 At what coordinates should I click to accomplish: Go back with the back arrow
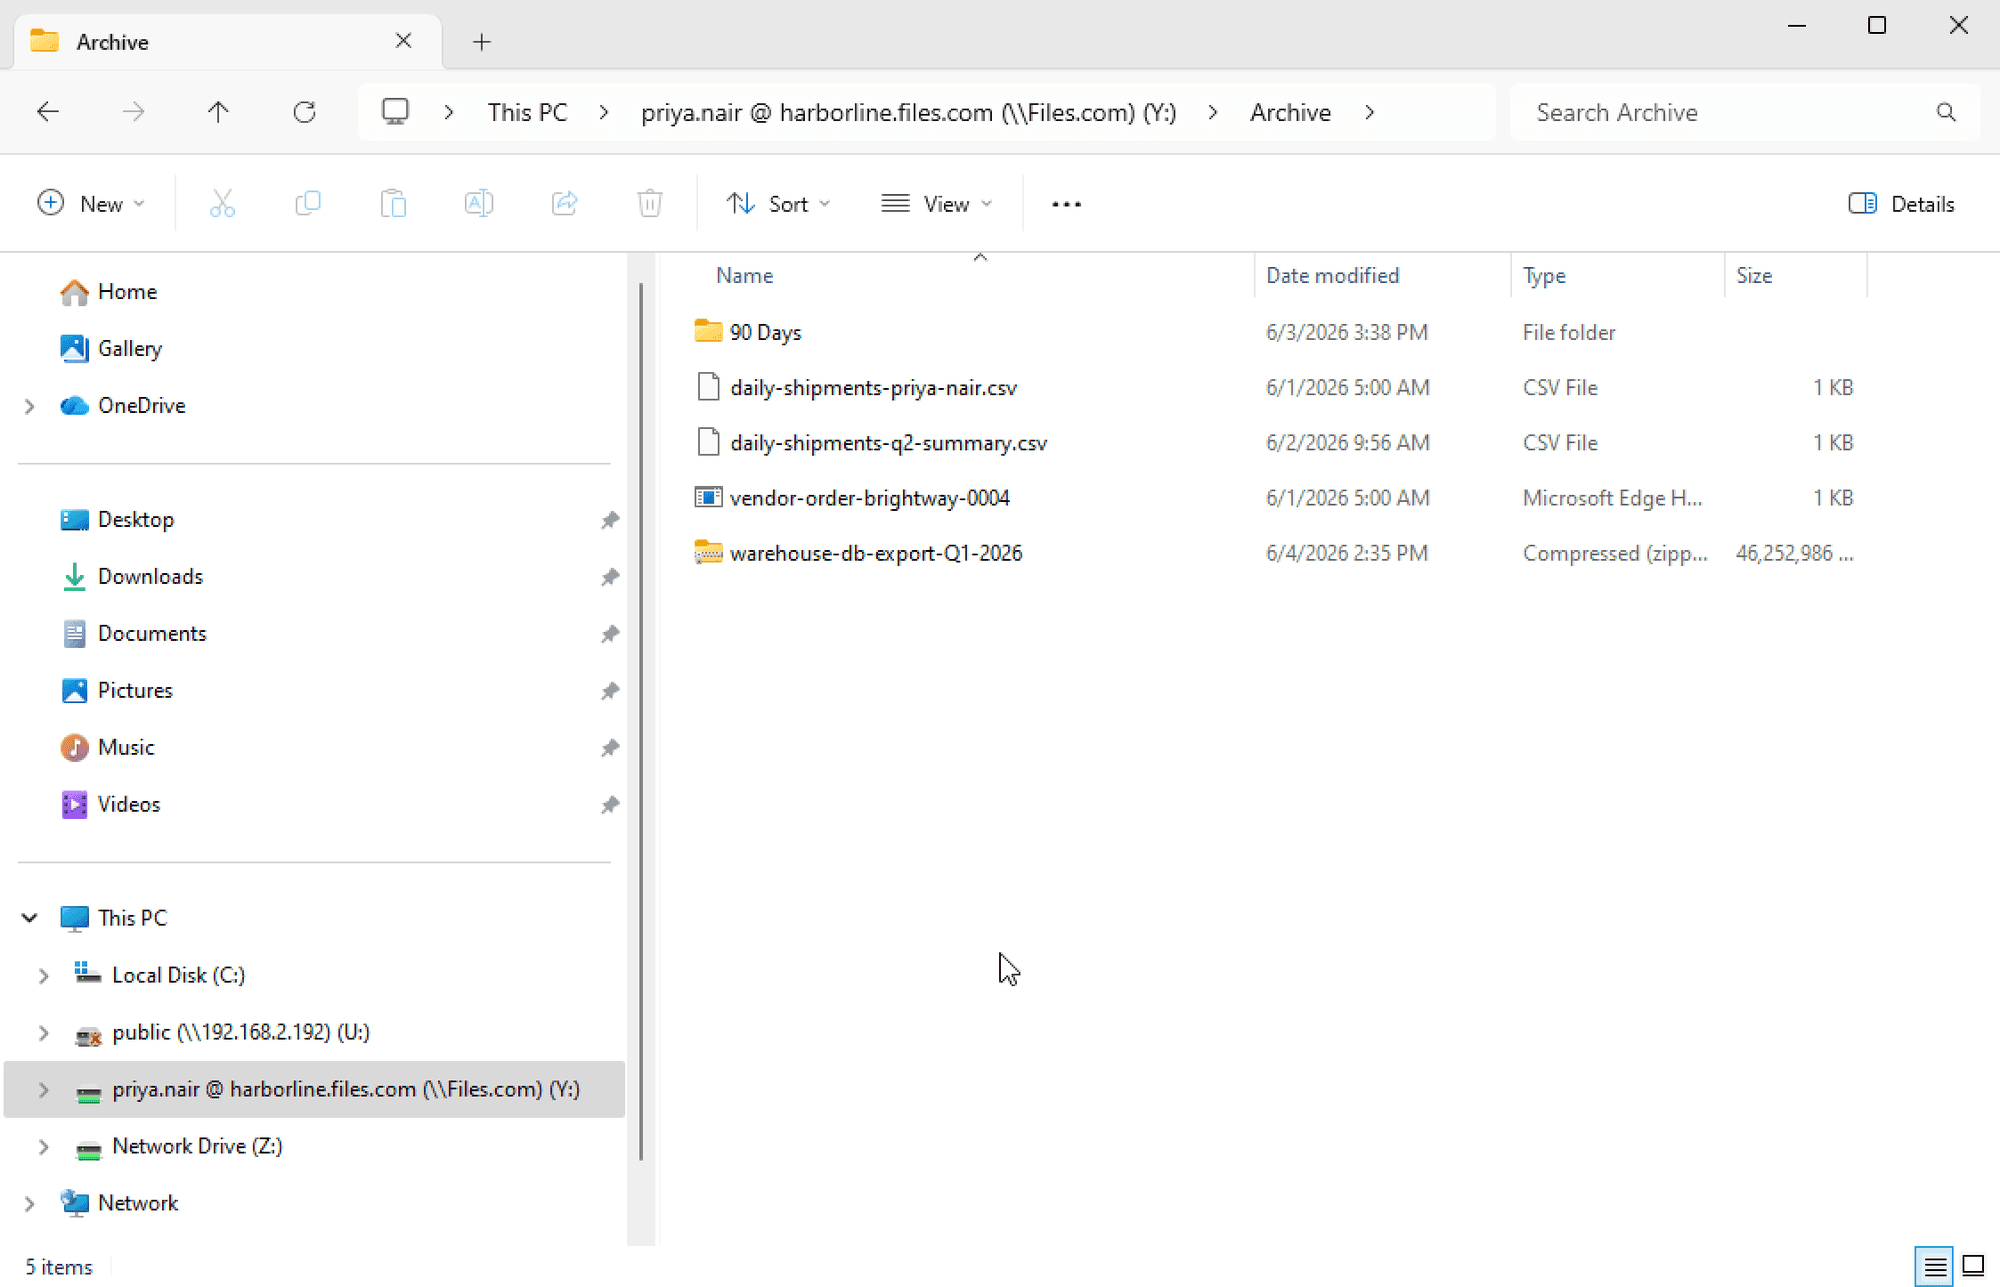pyautogui.click(x=48, y=112)
